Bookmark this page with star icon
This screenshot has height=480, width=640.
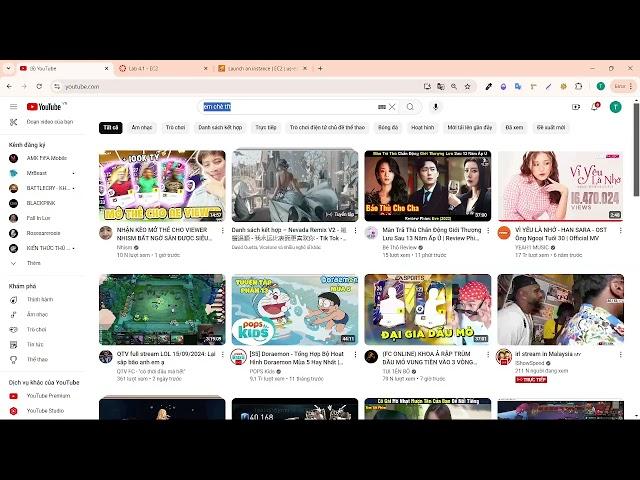(x=468, y=87)
